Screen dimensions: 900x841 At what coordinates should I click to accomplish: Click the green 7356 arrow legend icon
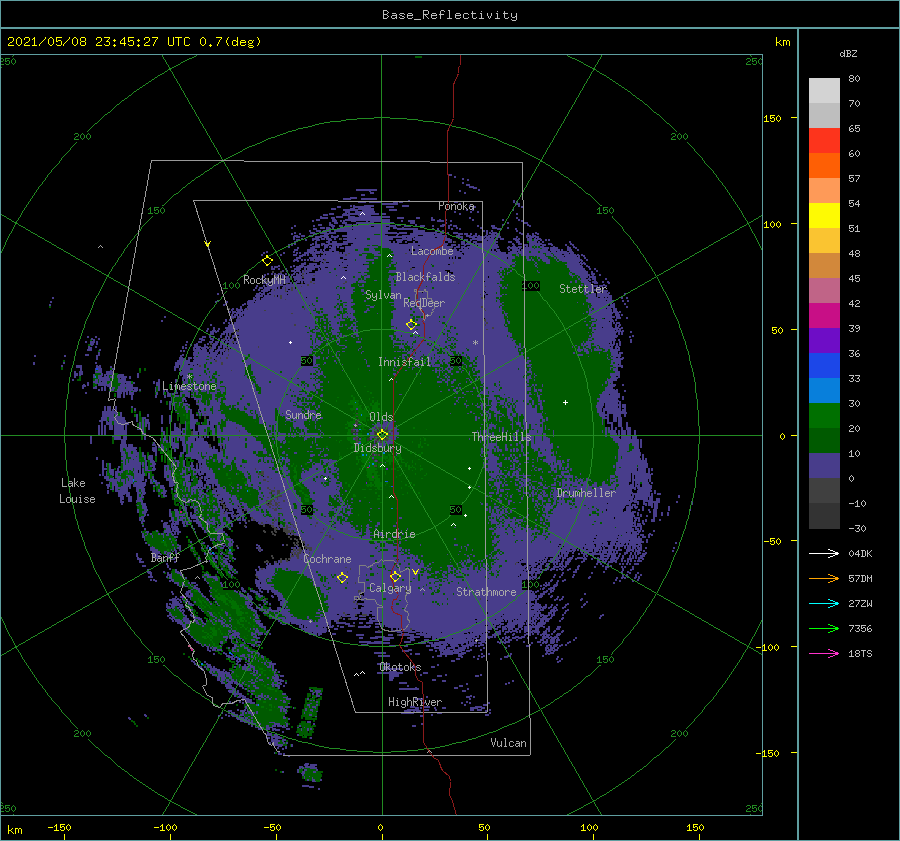click(824, 629)
